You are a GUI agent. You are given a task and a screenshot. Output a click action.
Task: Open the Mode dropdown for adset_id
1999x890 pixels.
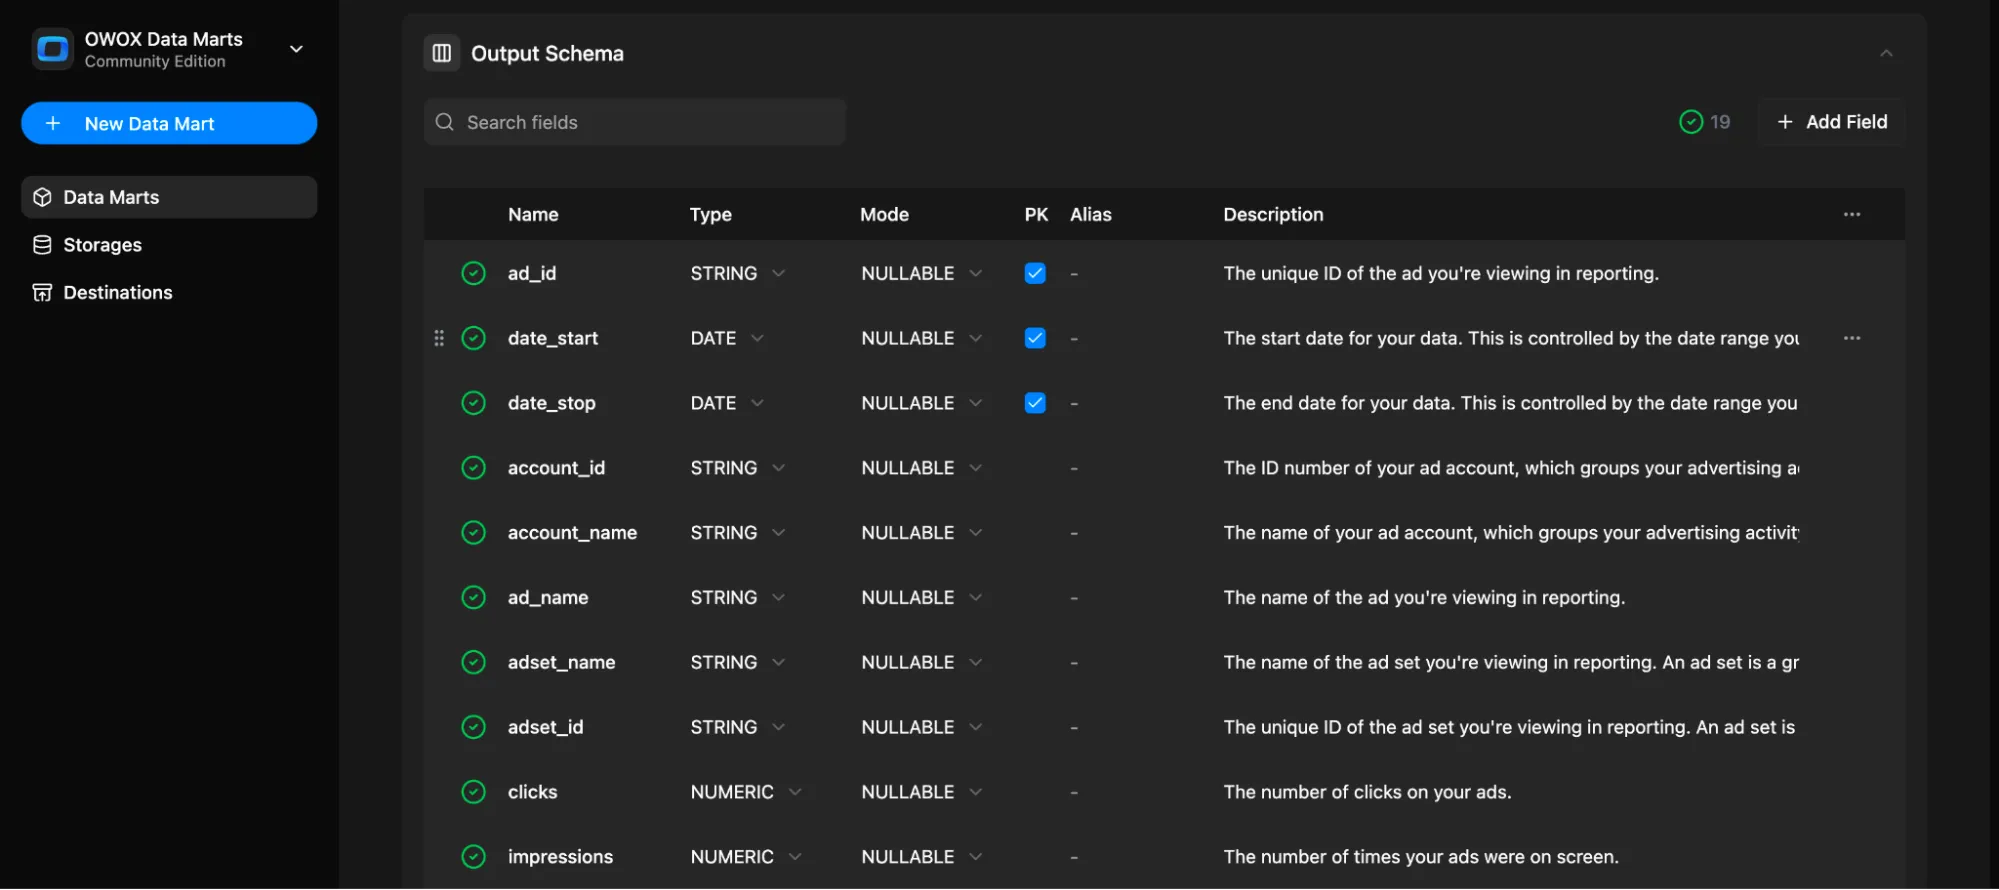(922, 727)
